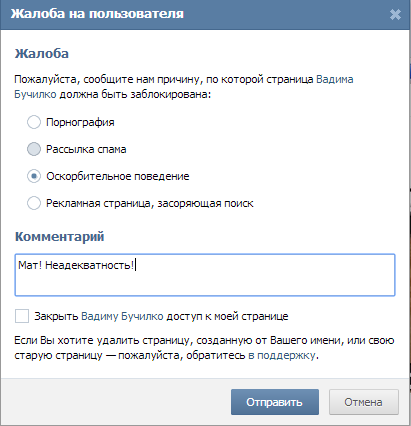
Task: Cancel the complaint via the Отмена button
Action: [364, 402]
